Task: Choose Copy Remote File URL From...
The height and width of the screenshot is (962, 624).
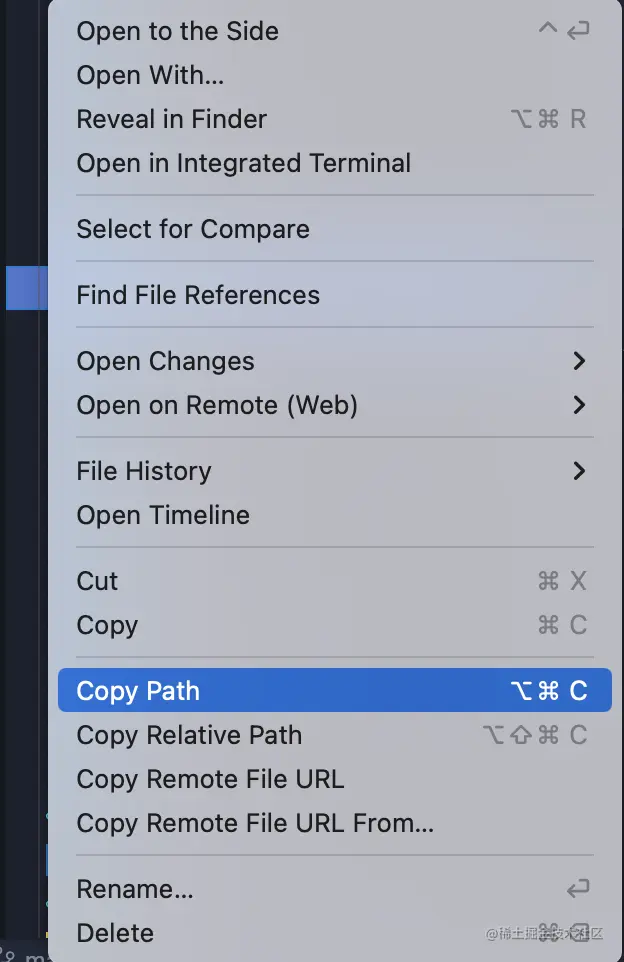Action: click(x=255, y=823)
